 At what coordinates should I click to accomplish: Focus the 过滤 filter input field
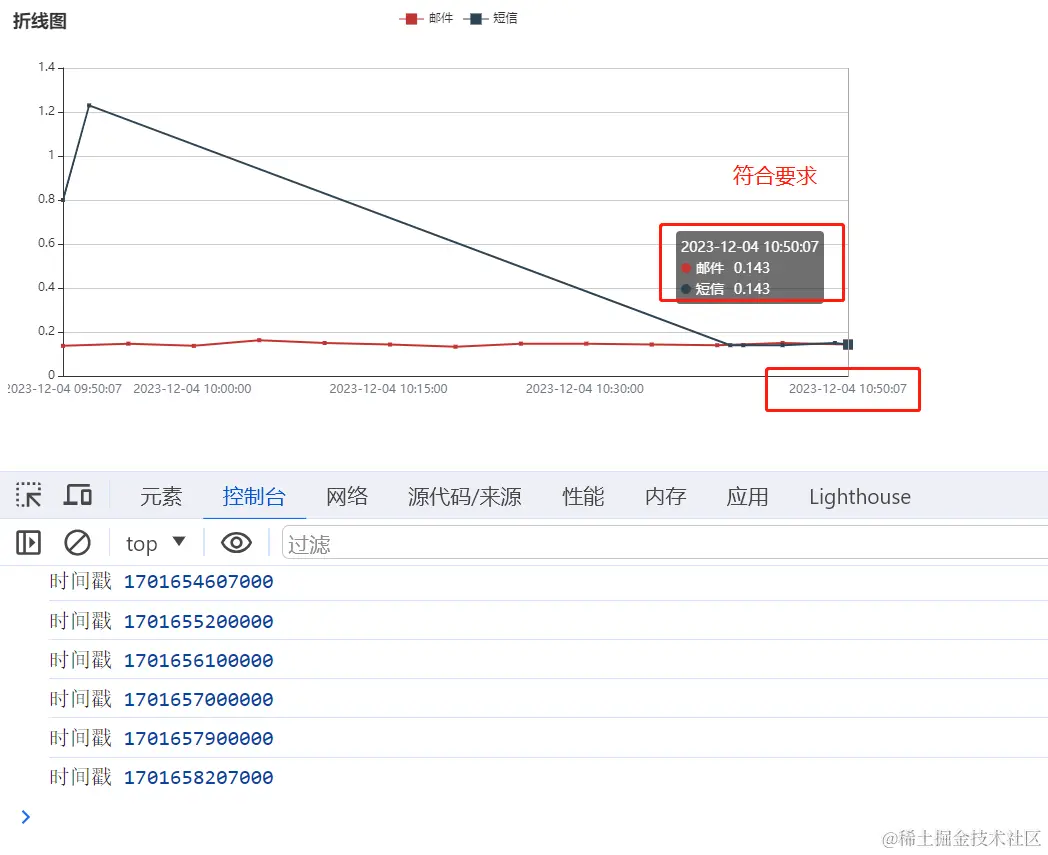665,543
